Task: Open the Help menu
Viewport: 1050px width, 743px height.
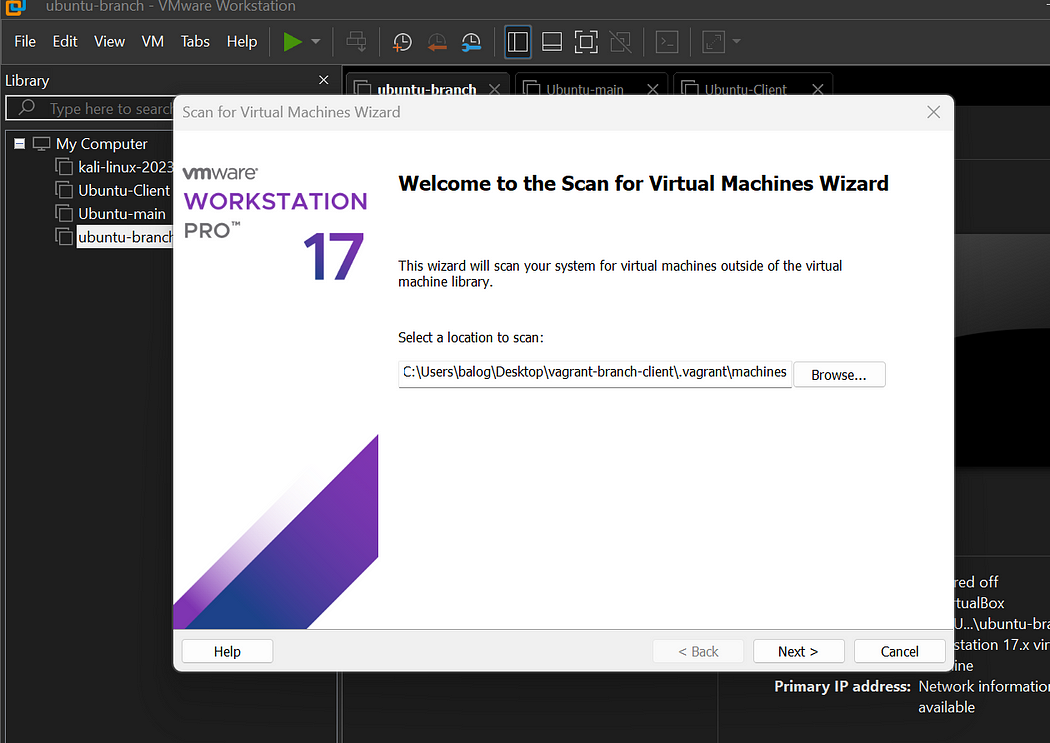Action: coord(242,42)
